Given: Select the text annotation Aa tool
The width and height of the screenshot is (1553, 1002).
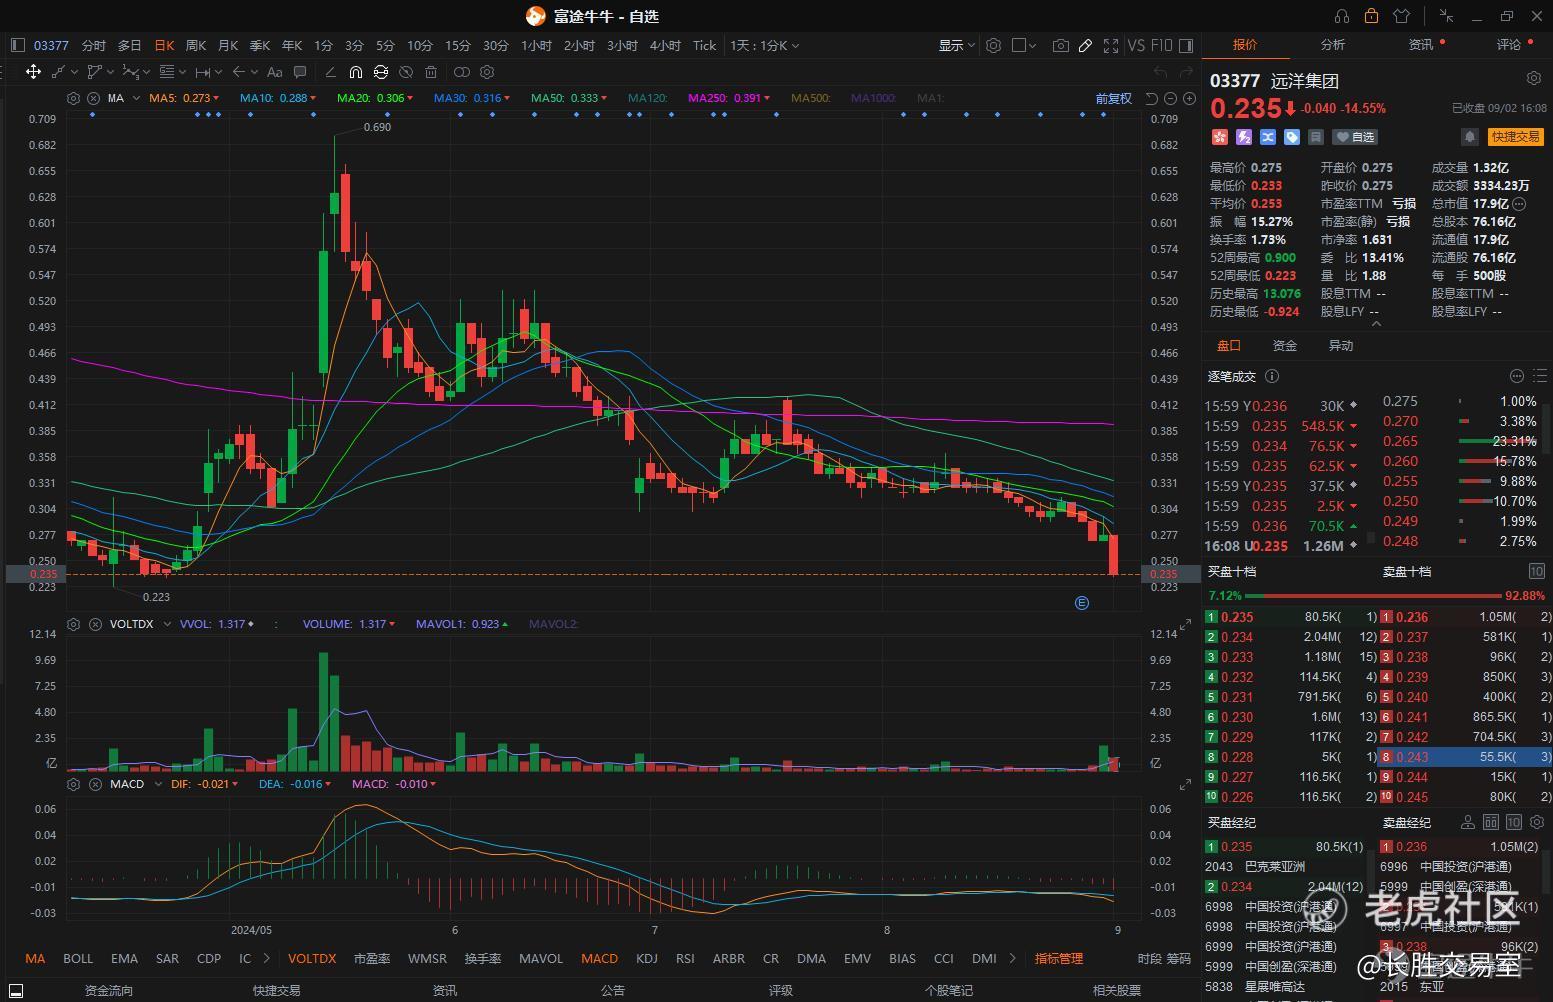Looking at the screenshot, I should tap(274, 72).
